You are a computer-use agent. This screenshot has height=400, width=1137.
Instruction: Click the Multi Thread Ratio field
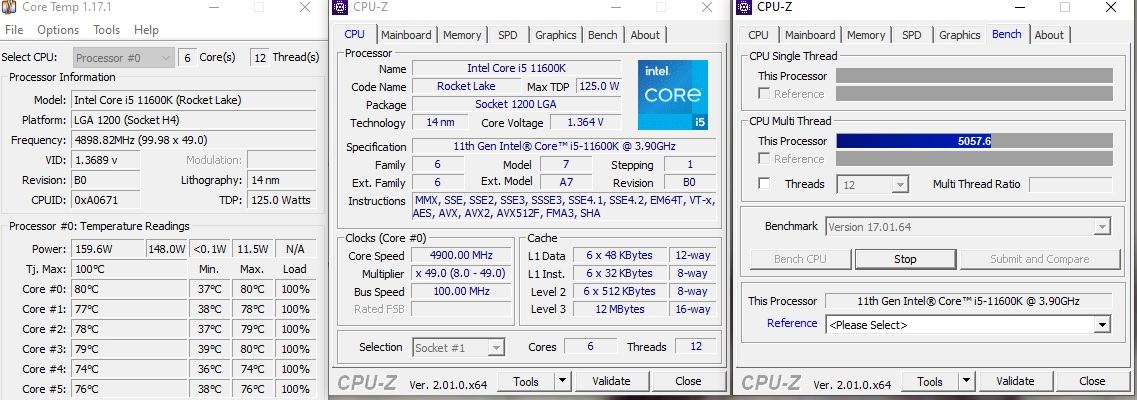[1070, 184]
